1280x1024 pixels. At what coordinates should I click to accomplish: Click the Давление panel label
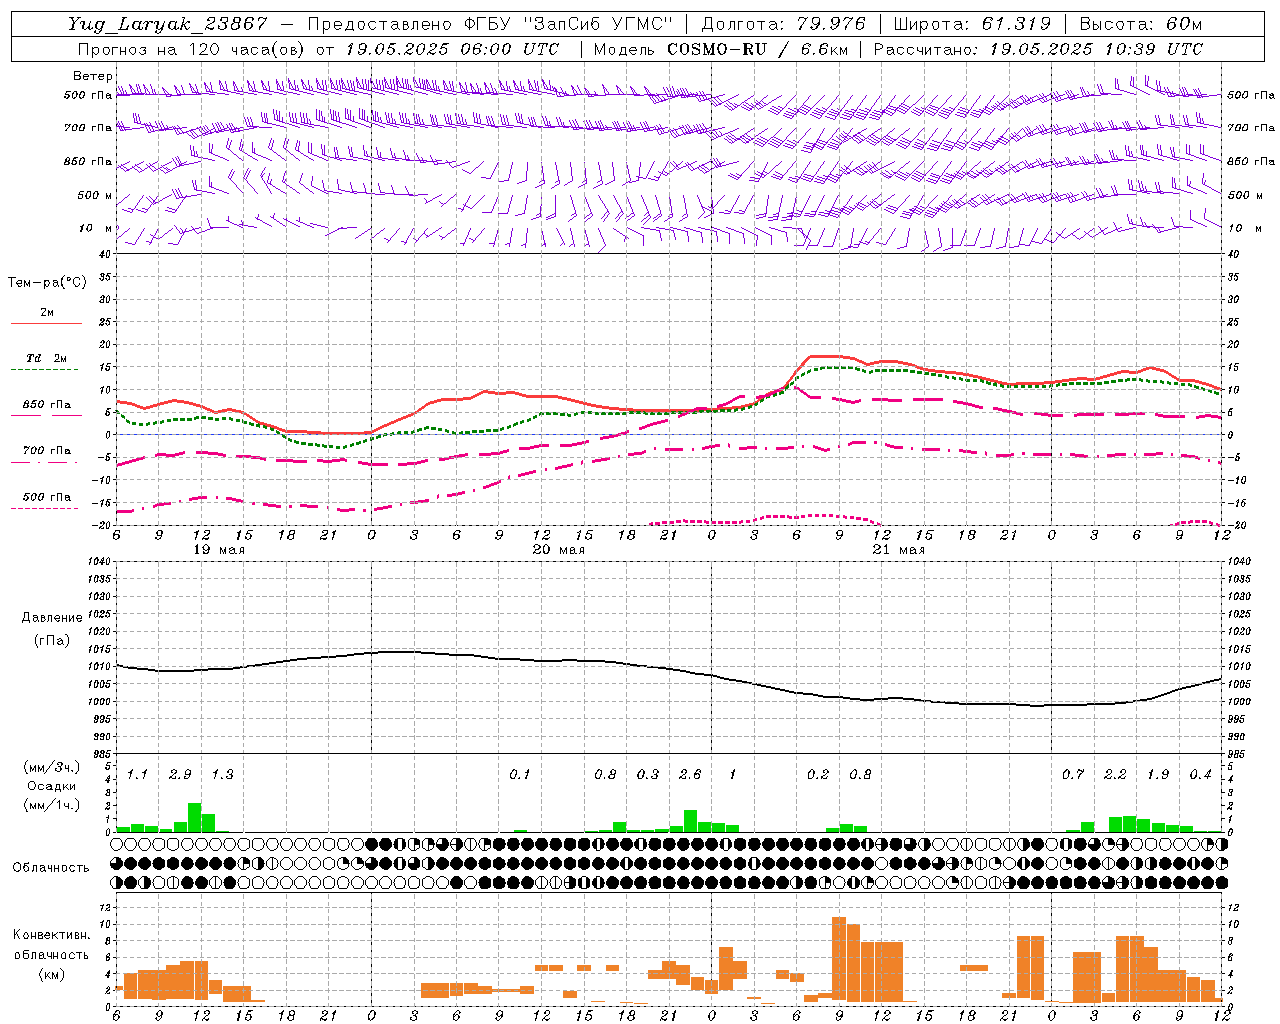53,618
